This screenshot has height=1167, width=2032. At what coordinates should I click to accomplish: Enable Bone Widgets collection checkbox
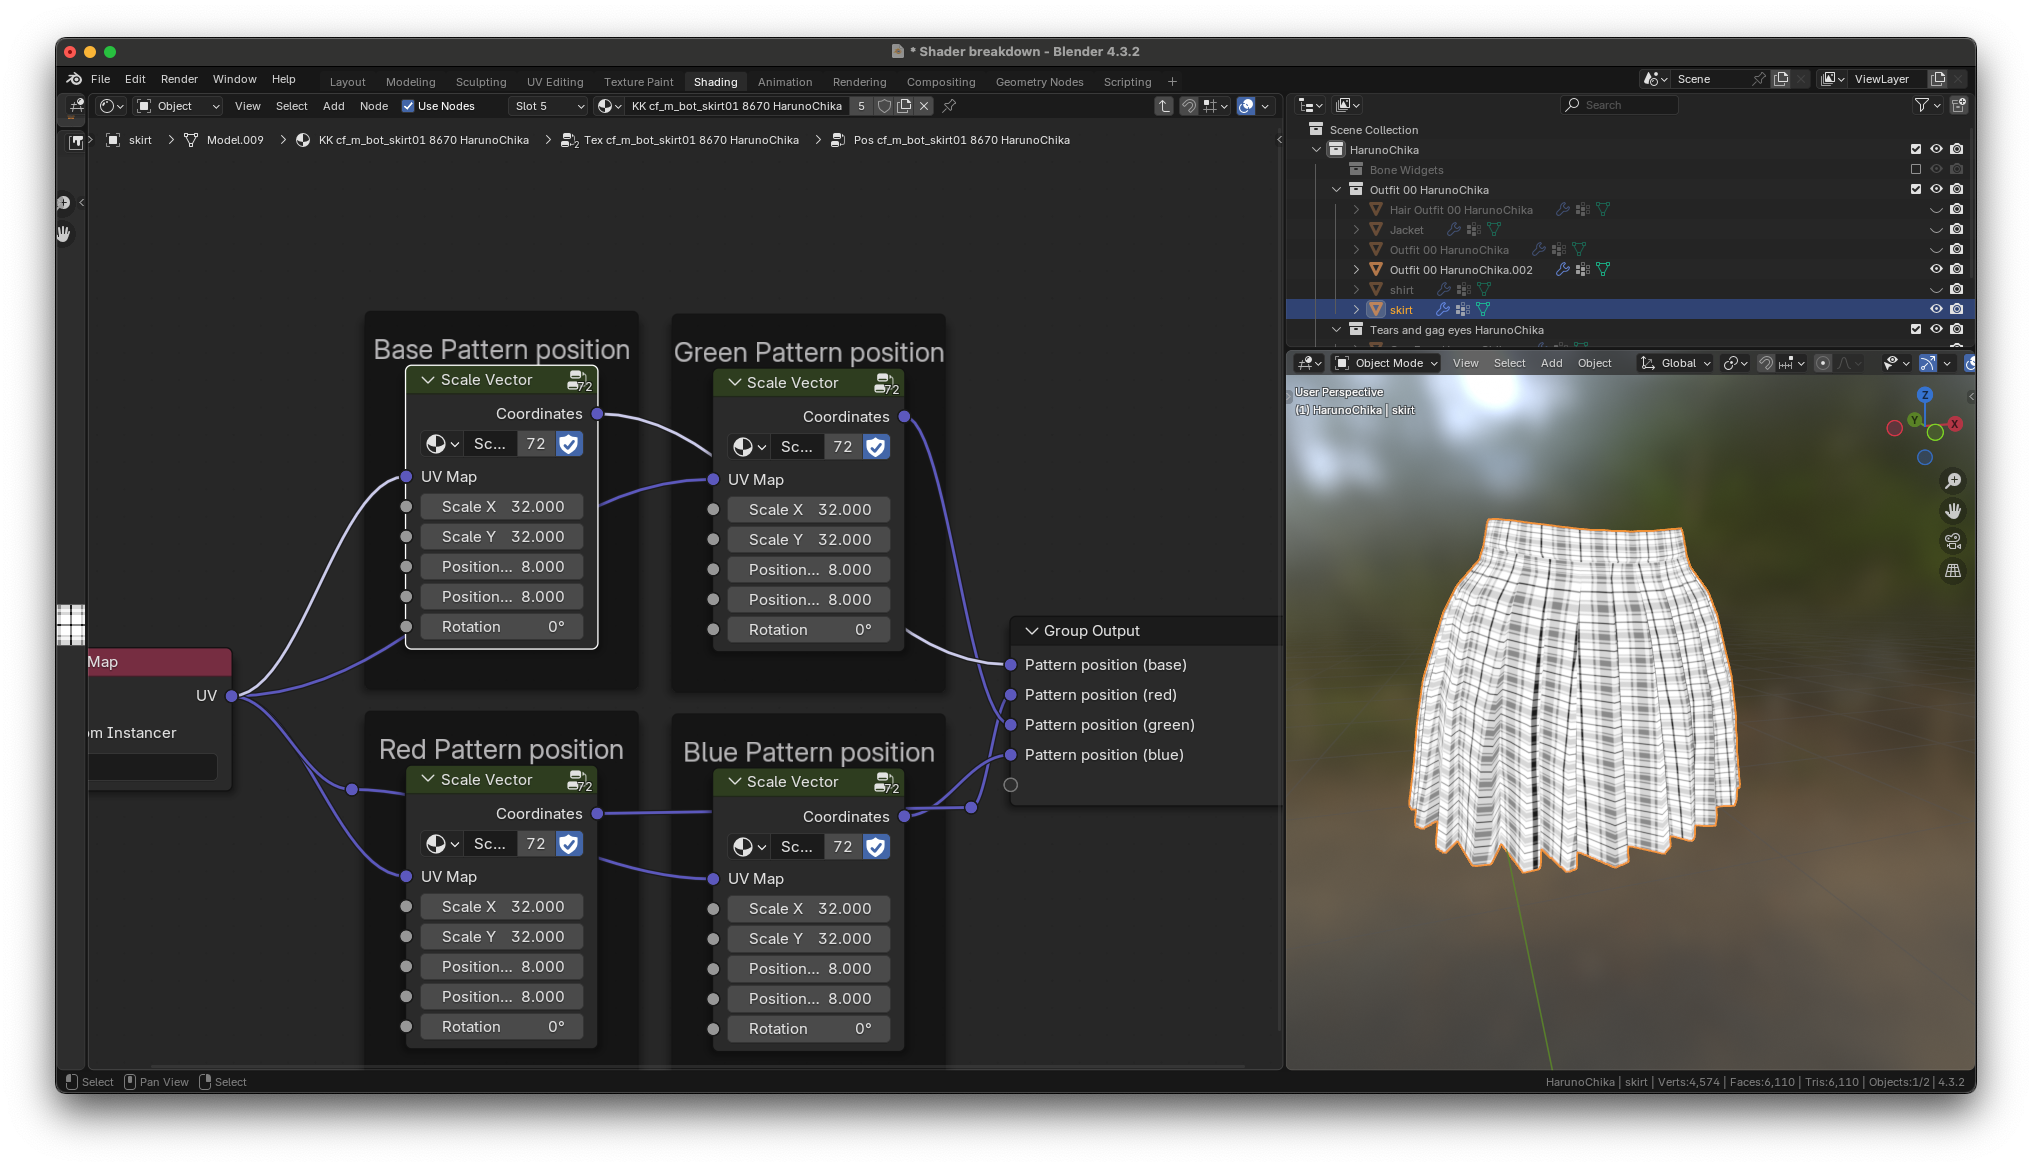(x=1916, y=169)
